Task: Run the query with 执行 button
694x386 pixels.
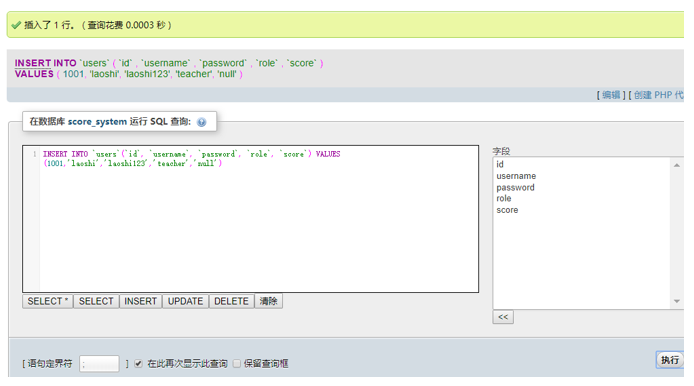Action: (x=670, y=360)
